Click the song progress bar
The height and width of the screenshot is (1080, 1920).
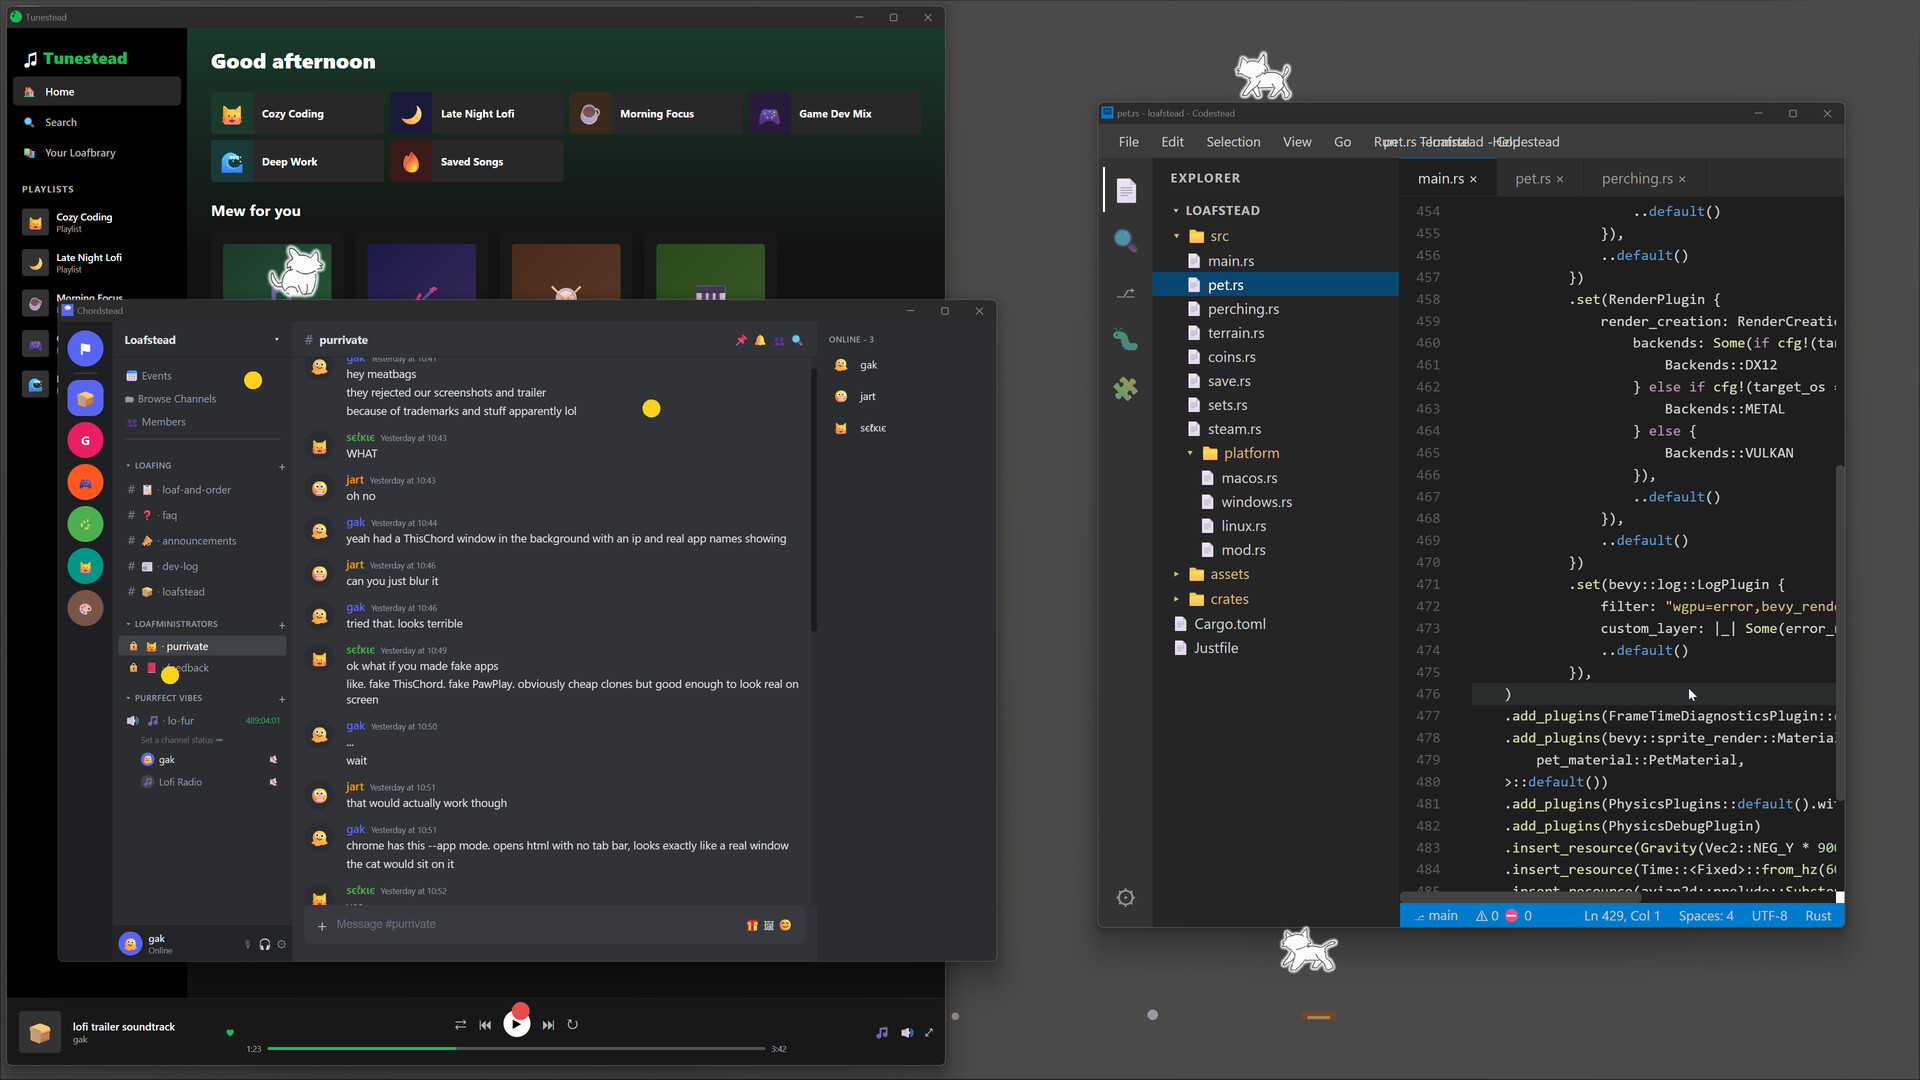516,1049
